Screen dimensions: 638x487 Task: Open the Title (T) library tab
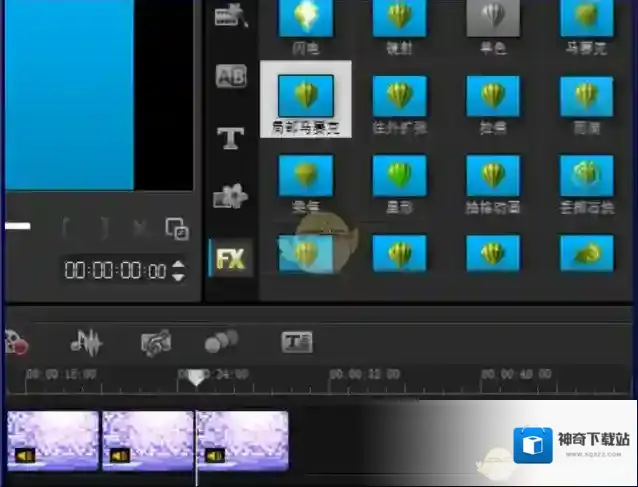click(231, 138)
